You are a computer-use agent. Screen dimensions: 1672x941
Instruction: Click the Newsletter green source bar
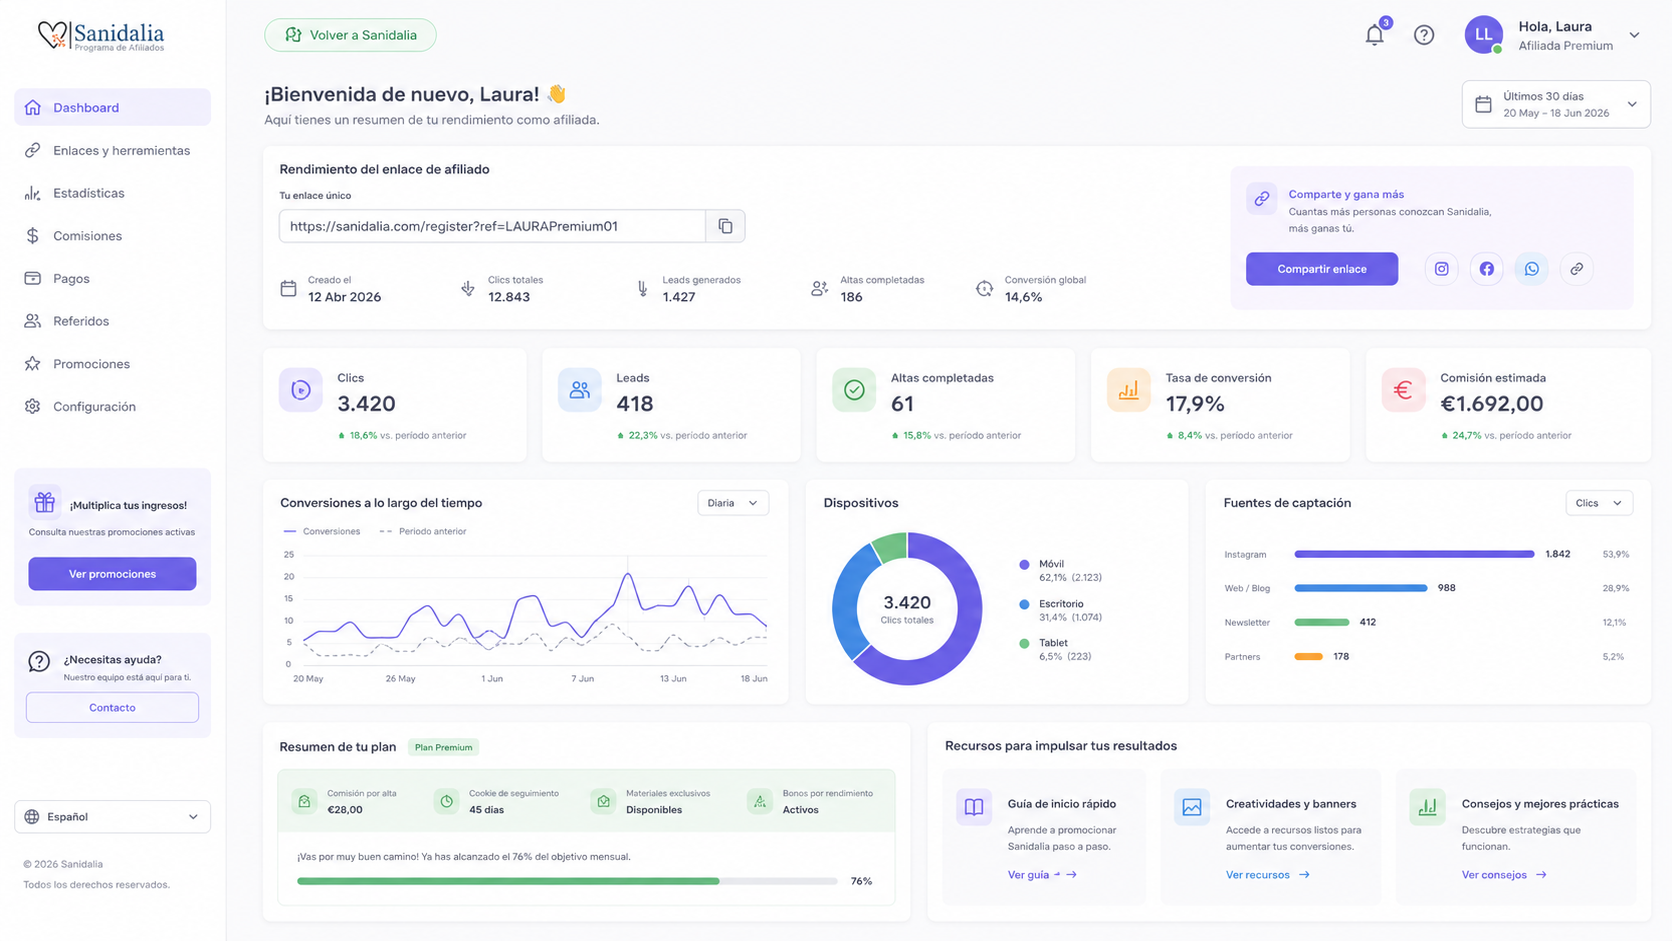(x=1321, y=622)
